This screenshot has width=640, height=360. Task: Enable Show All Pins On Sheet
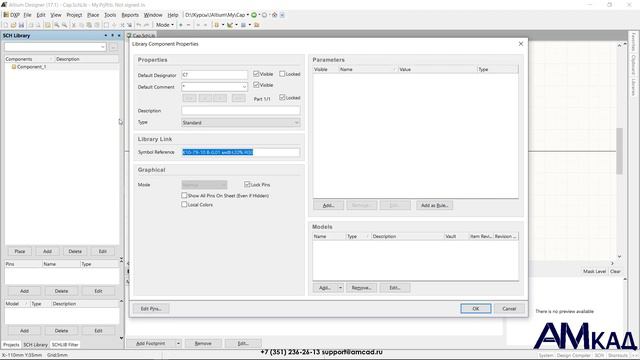click(184, 196)
